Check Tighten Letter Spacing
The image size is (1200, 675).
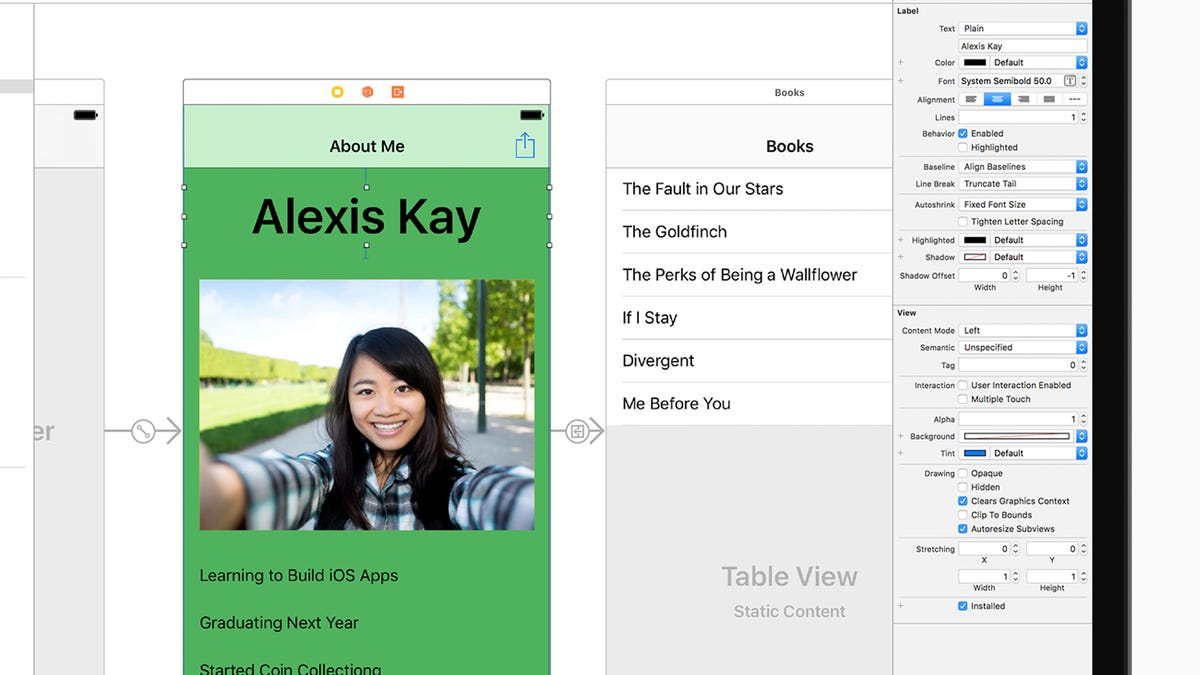pyautogui.click(x=963, y=222)
